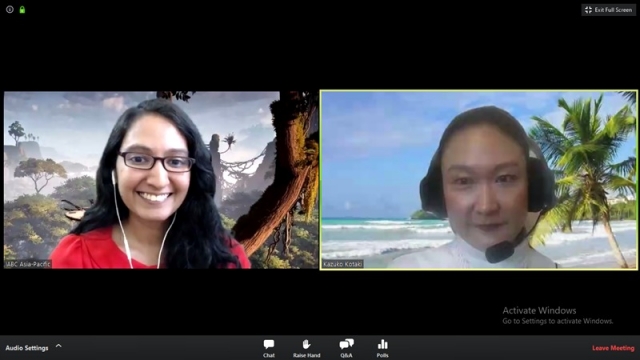This screenshot has height=360, width=640.
Task: Click the Chat label in toolbar
Action: (269, 355)
